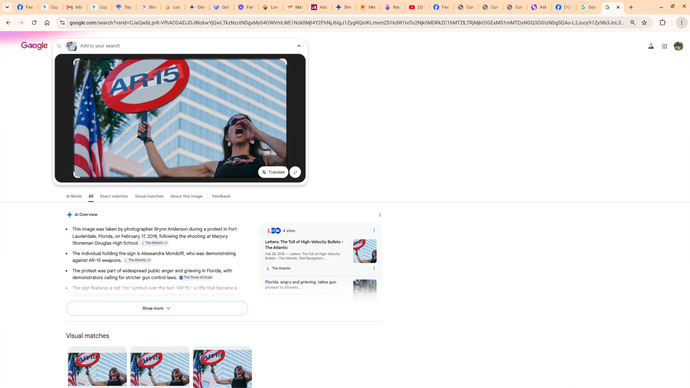This screenshot has height=388, width=690.
Task: Open AI Overview three-dot options
Action: (380, 215)
